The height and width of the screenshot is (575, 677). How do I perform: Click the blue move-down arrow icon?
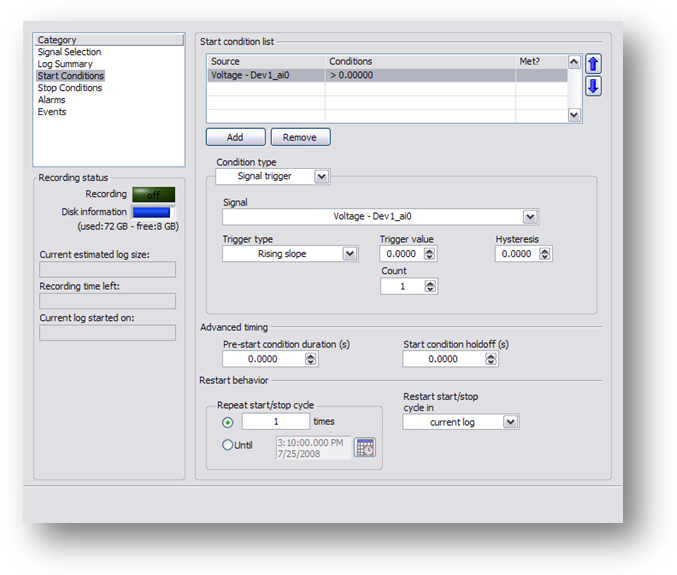pos(593,86)
